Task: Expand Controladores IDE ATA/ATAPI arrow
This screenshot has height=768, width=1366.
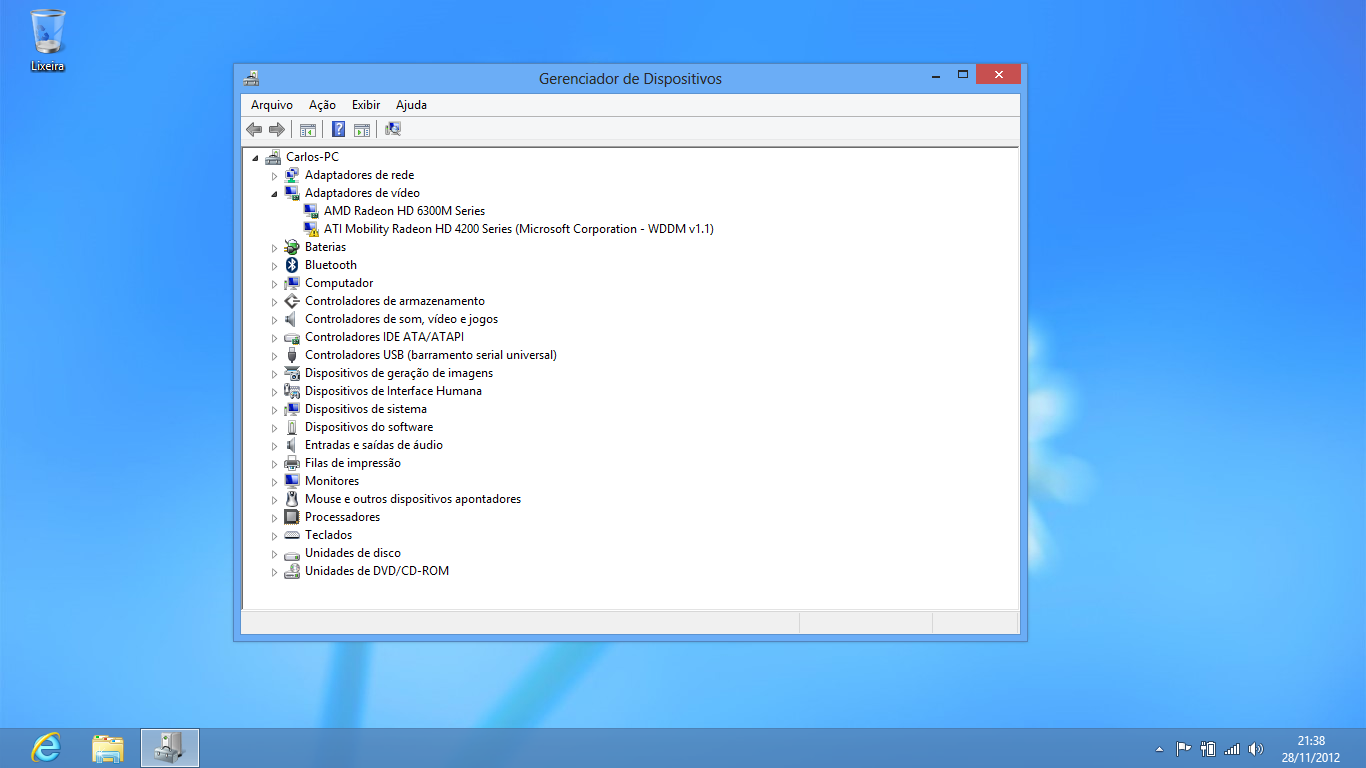Action: pyautogui.click(x=274, y=338)
